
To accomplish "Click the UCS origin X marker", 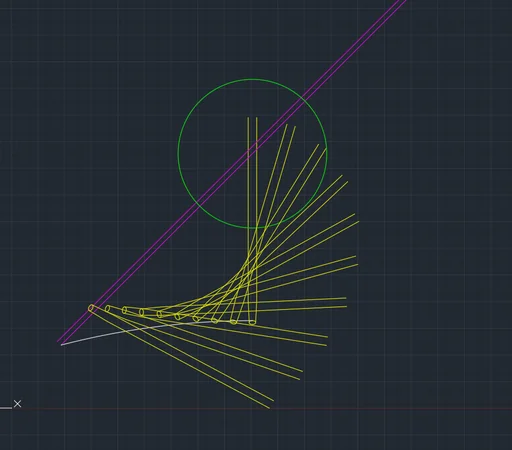I will click(x=17, y=404).
